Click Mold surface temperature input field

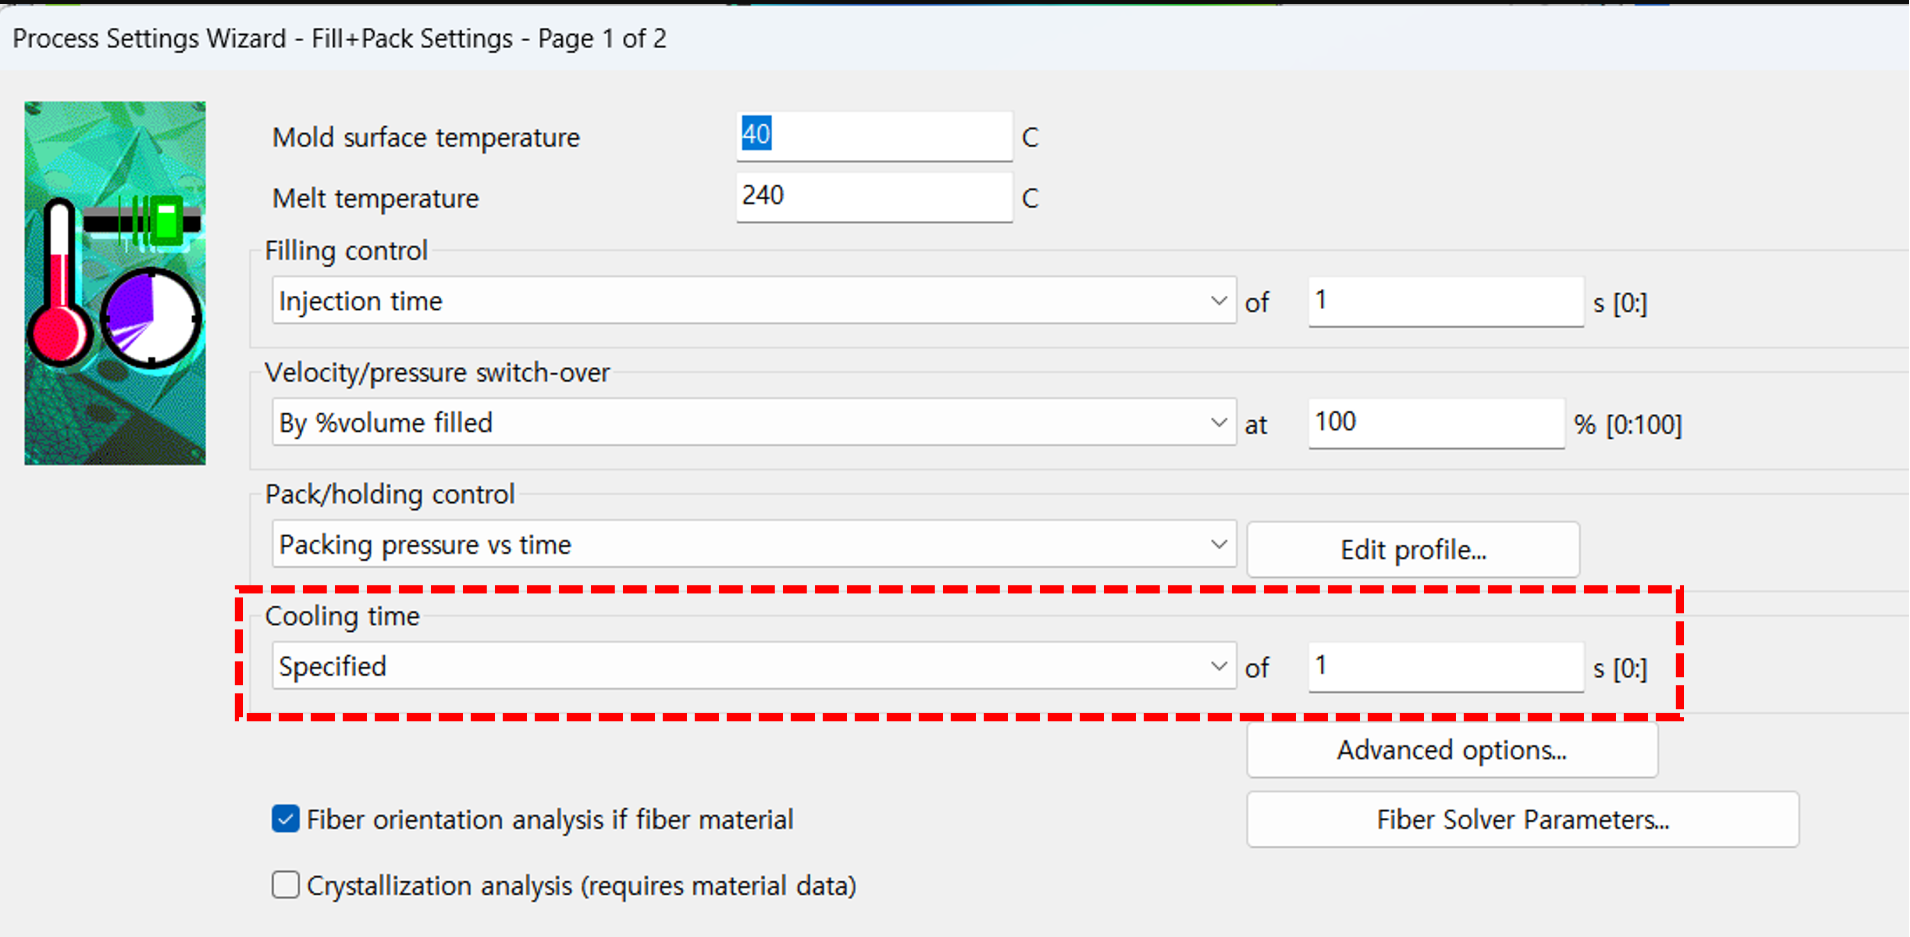click(874, 136)
